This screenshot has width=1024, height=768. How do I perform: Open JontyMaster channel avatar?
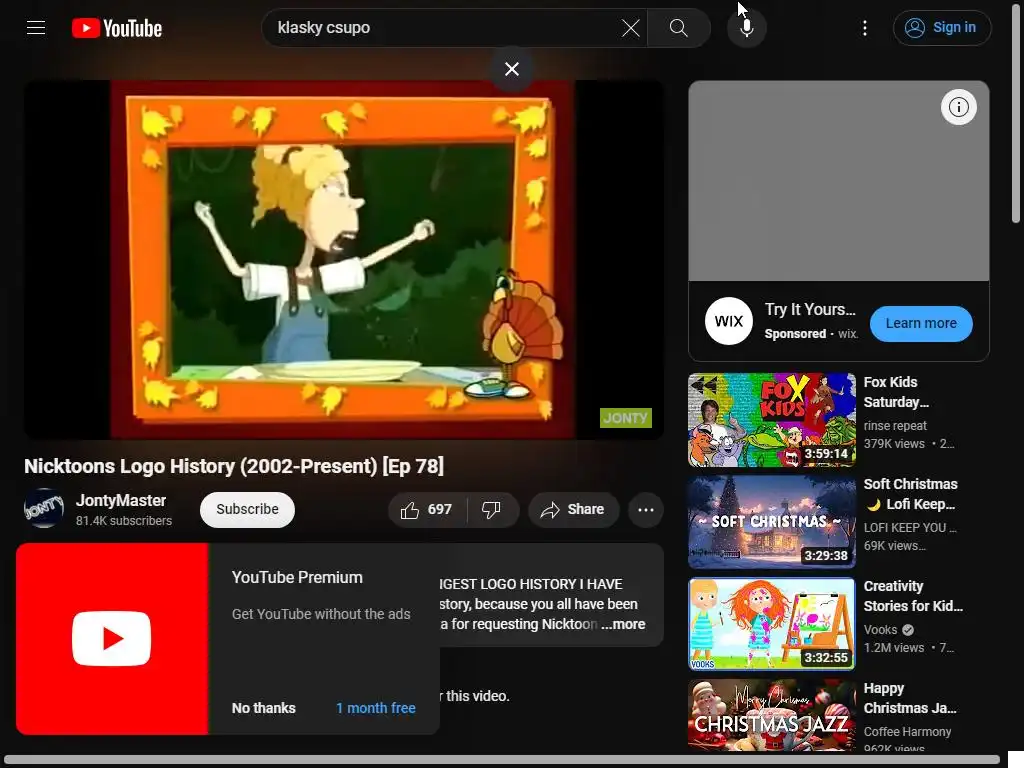[x=44, y=509]
